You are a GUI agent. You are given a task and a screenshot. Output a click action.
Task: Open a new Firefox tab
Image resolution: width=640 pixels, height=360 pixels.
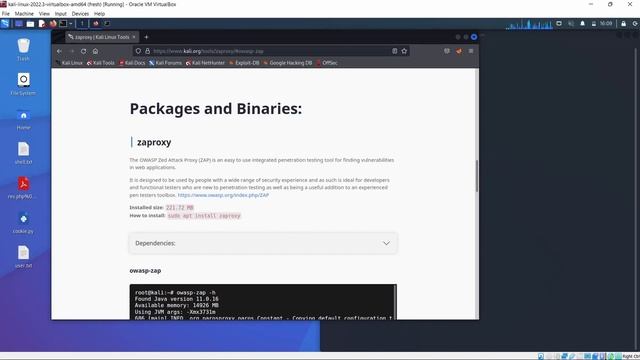[x=146, y=37]
